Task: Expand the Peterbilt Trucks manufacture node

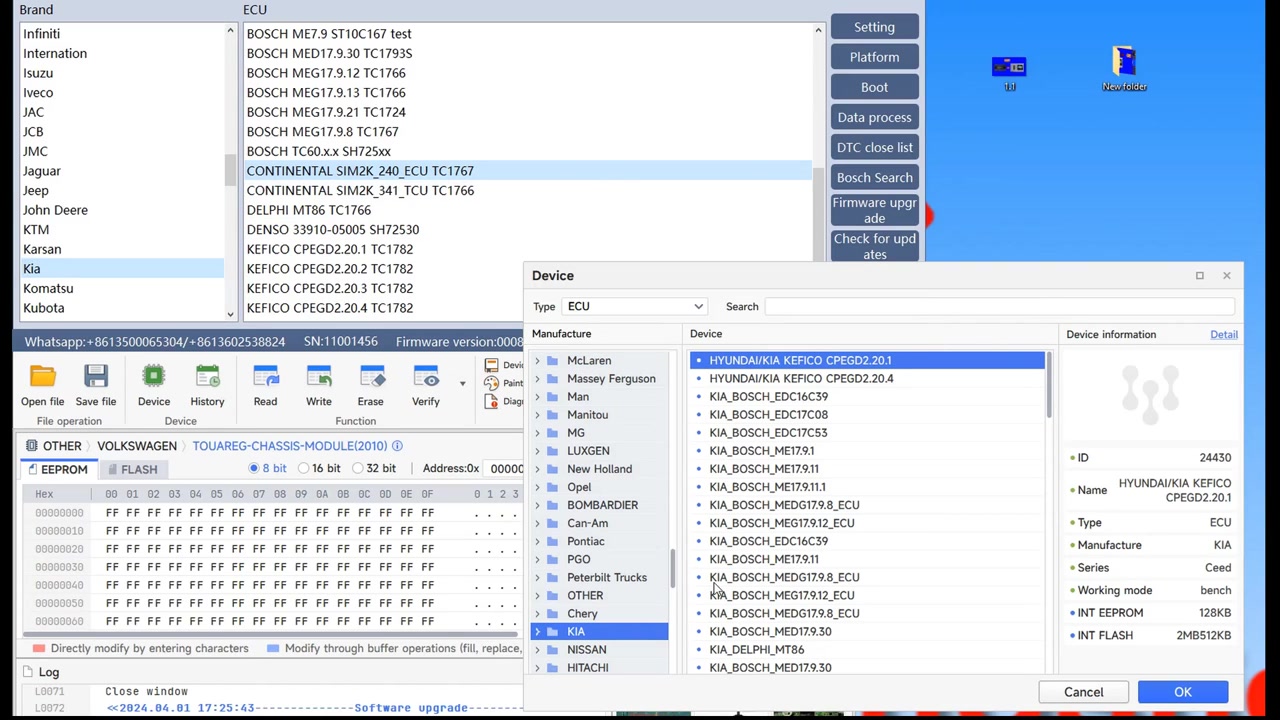Action: pos(537,578)
